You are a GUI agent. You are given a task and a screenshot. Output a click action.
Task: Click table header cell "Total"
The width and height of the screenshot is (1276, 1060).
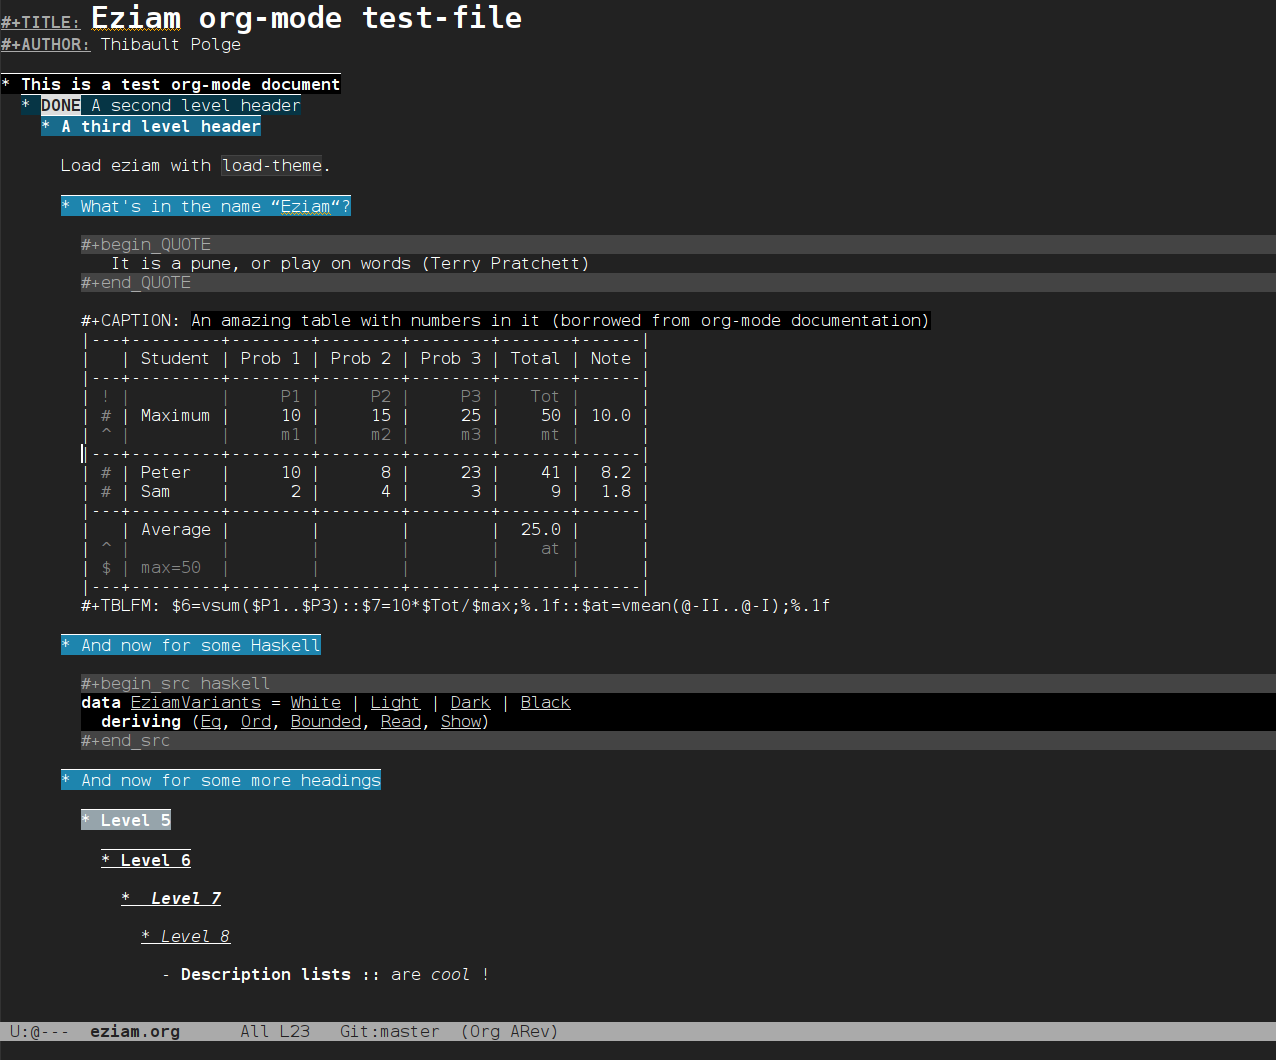coord(535,358)
